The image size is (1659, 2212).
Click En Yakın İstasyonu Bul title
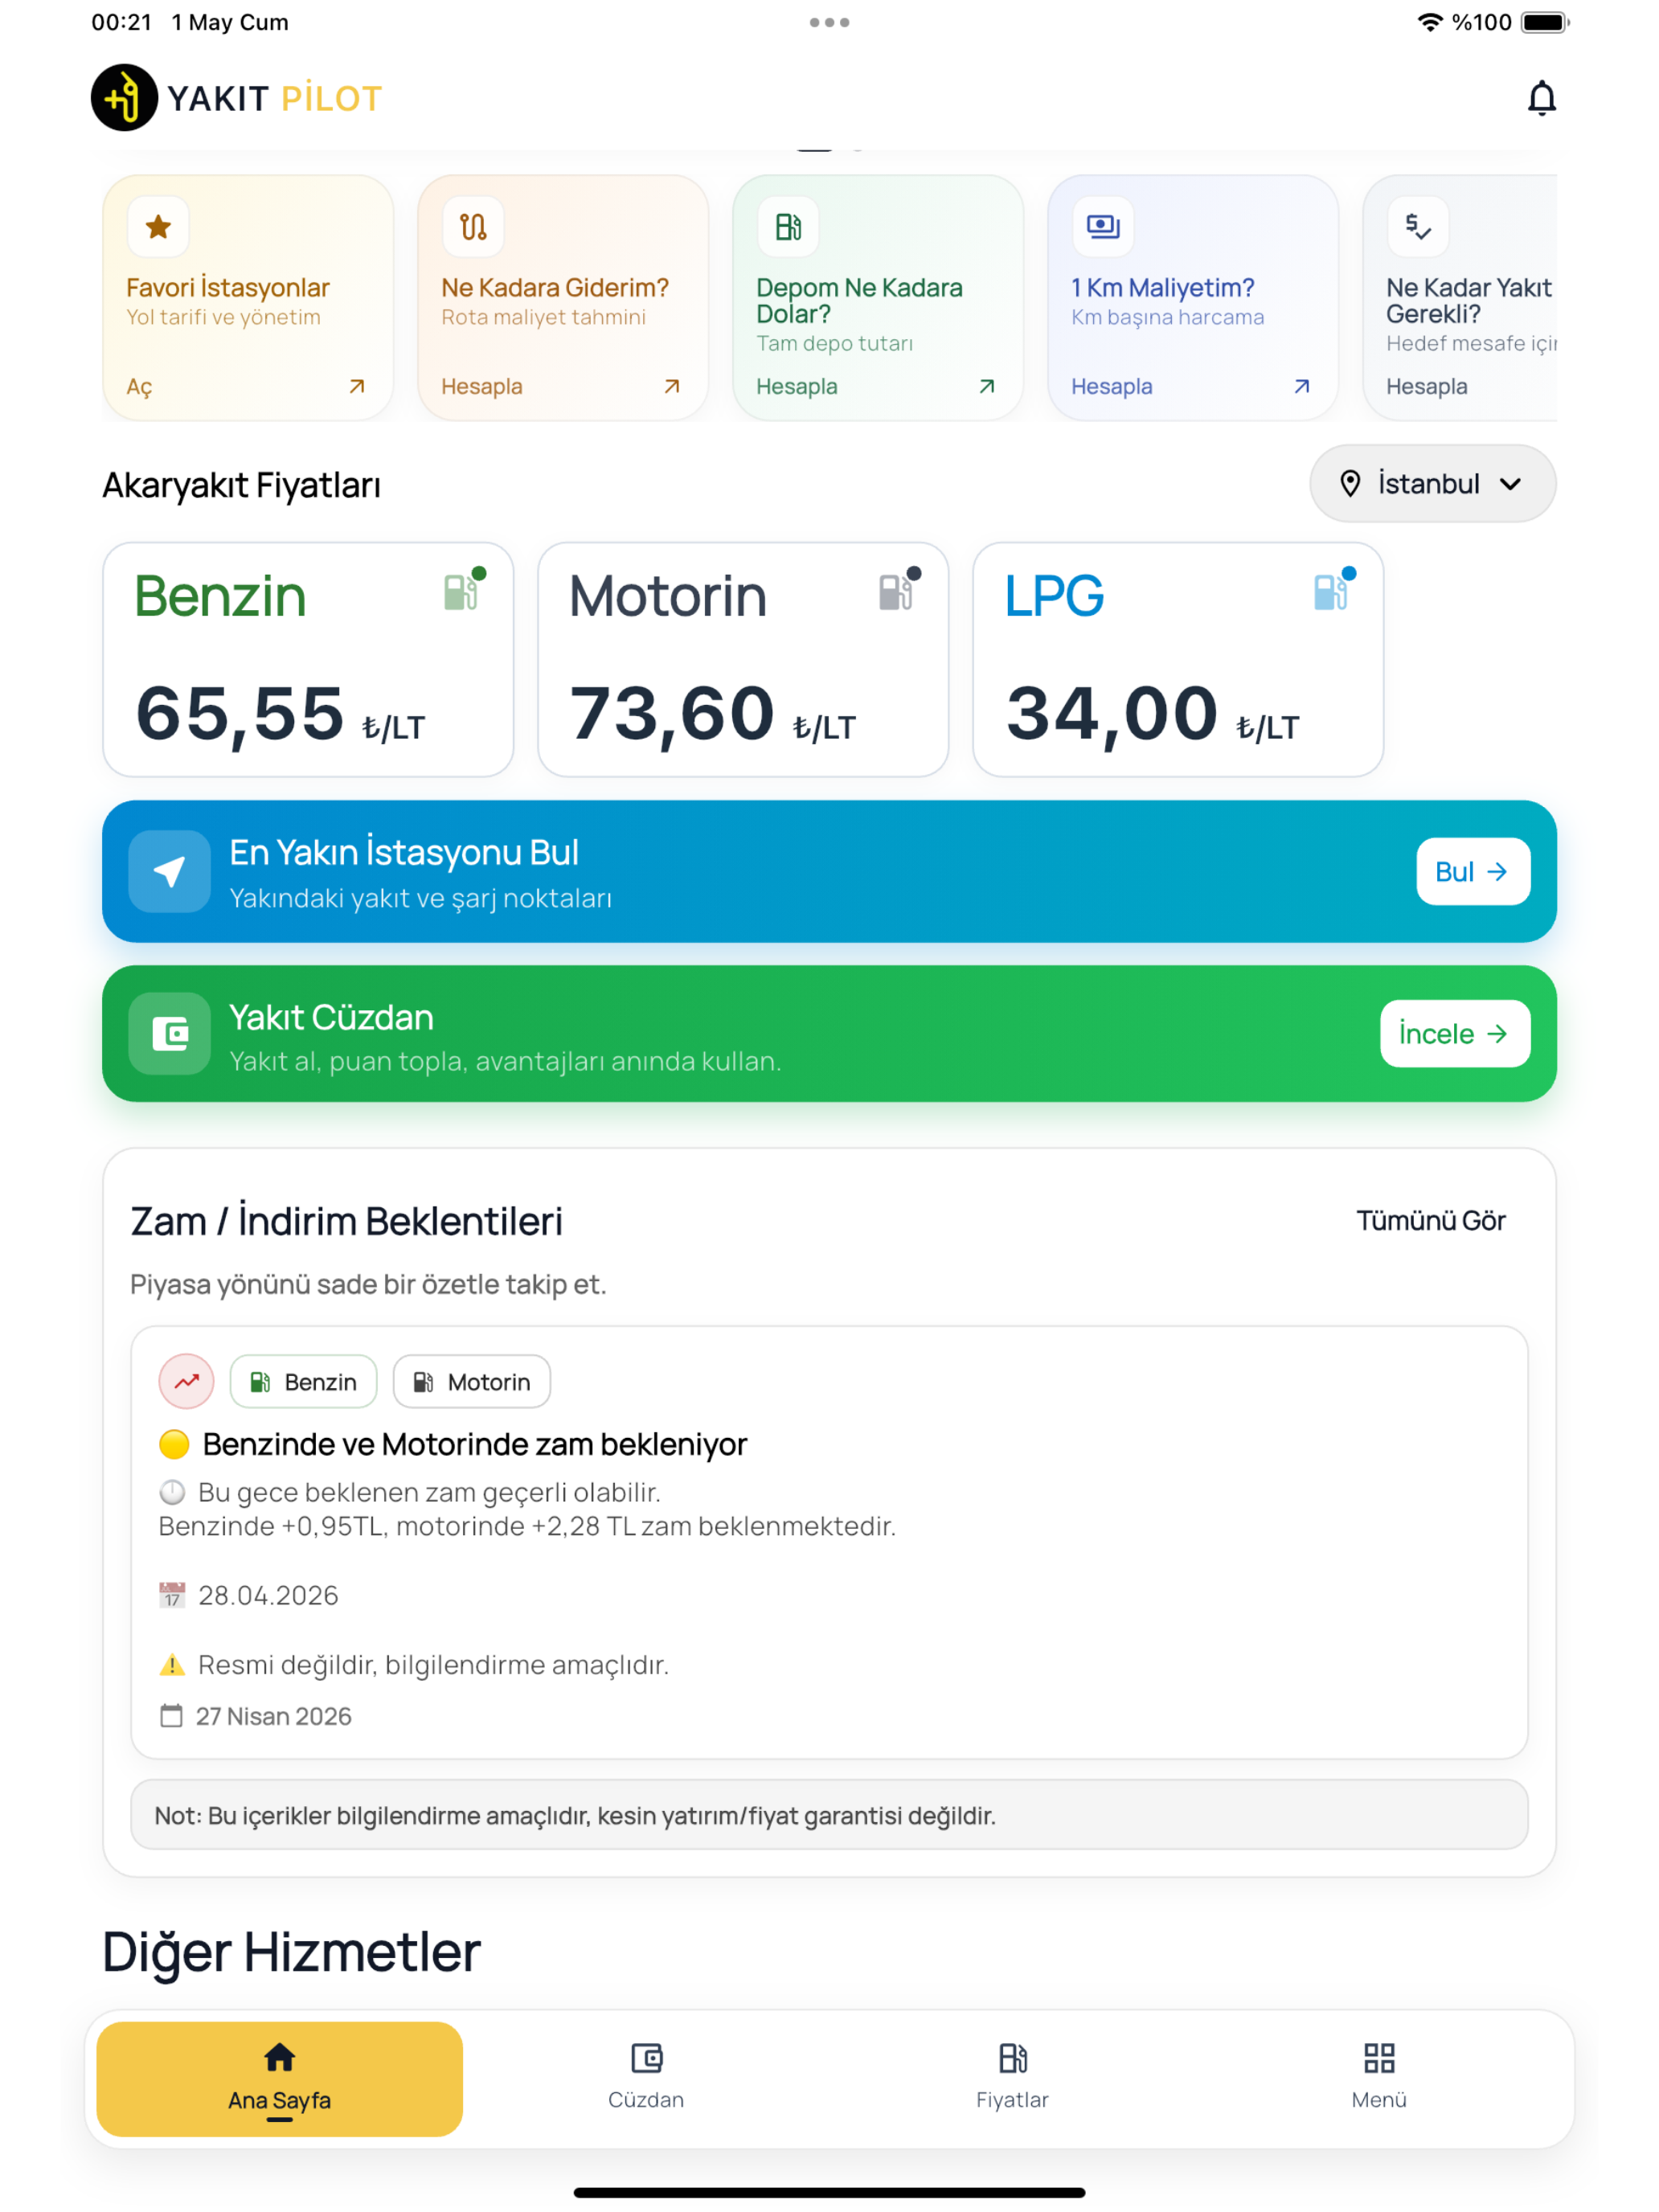pyautogui.click(x=404, y=852)
